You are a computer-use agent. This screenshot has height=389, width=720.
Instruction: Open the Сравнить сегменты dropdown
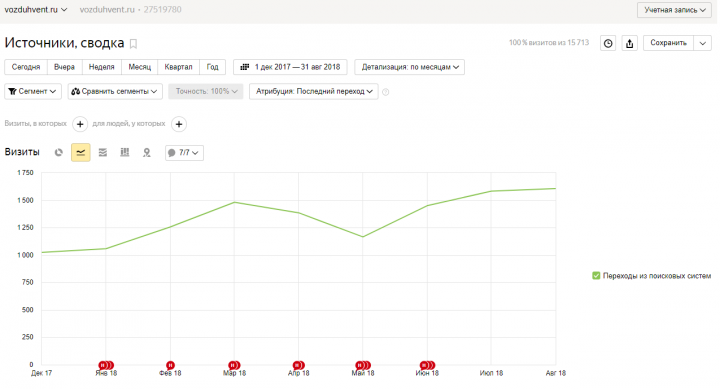click(115, 91)
